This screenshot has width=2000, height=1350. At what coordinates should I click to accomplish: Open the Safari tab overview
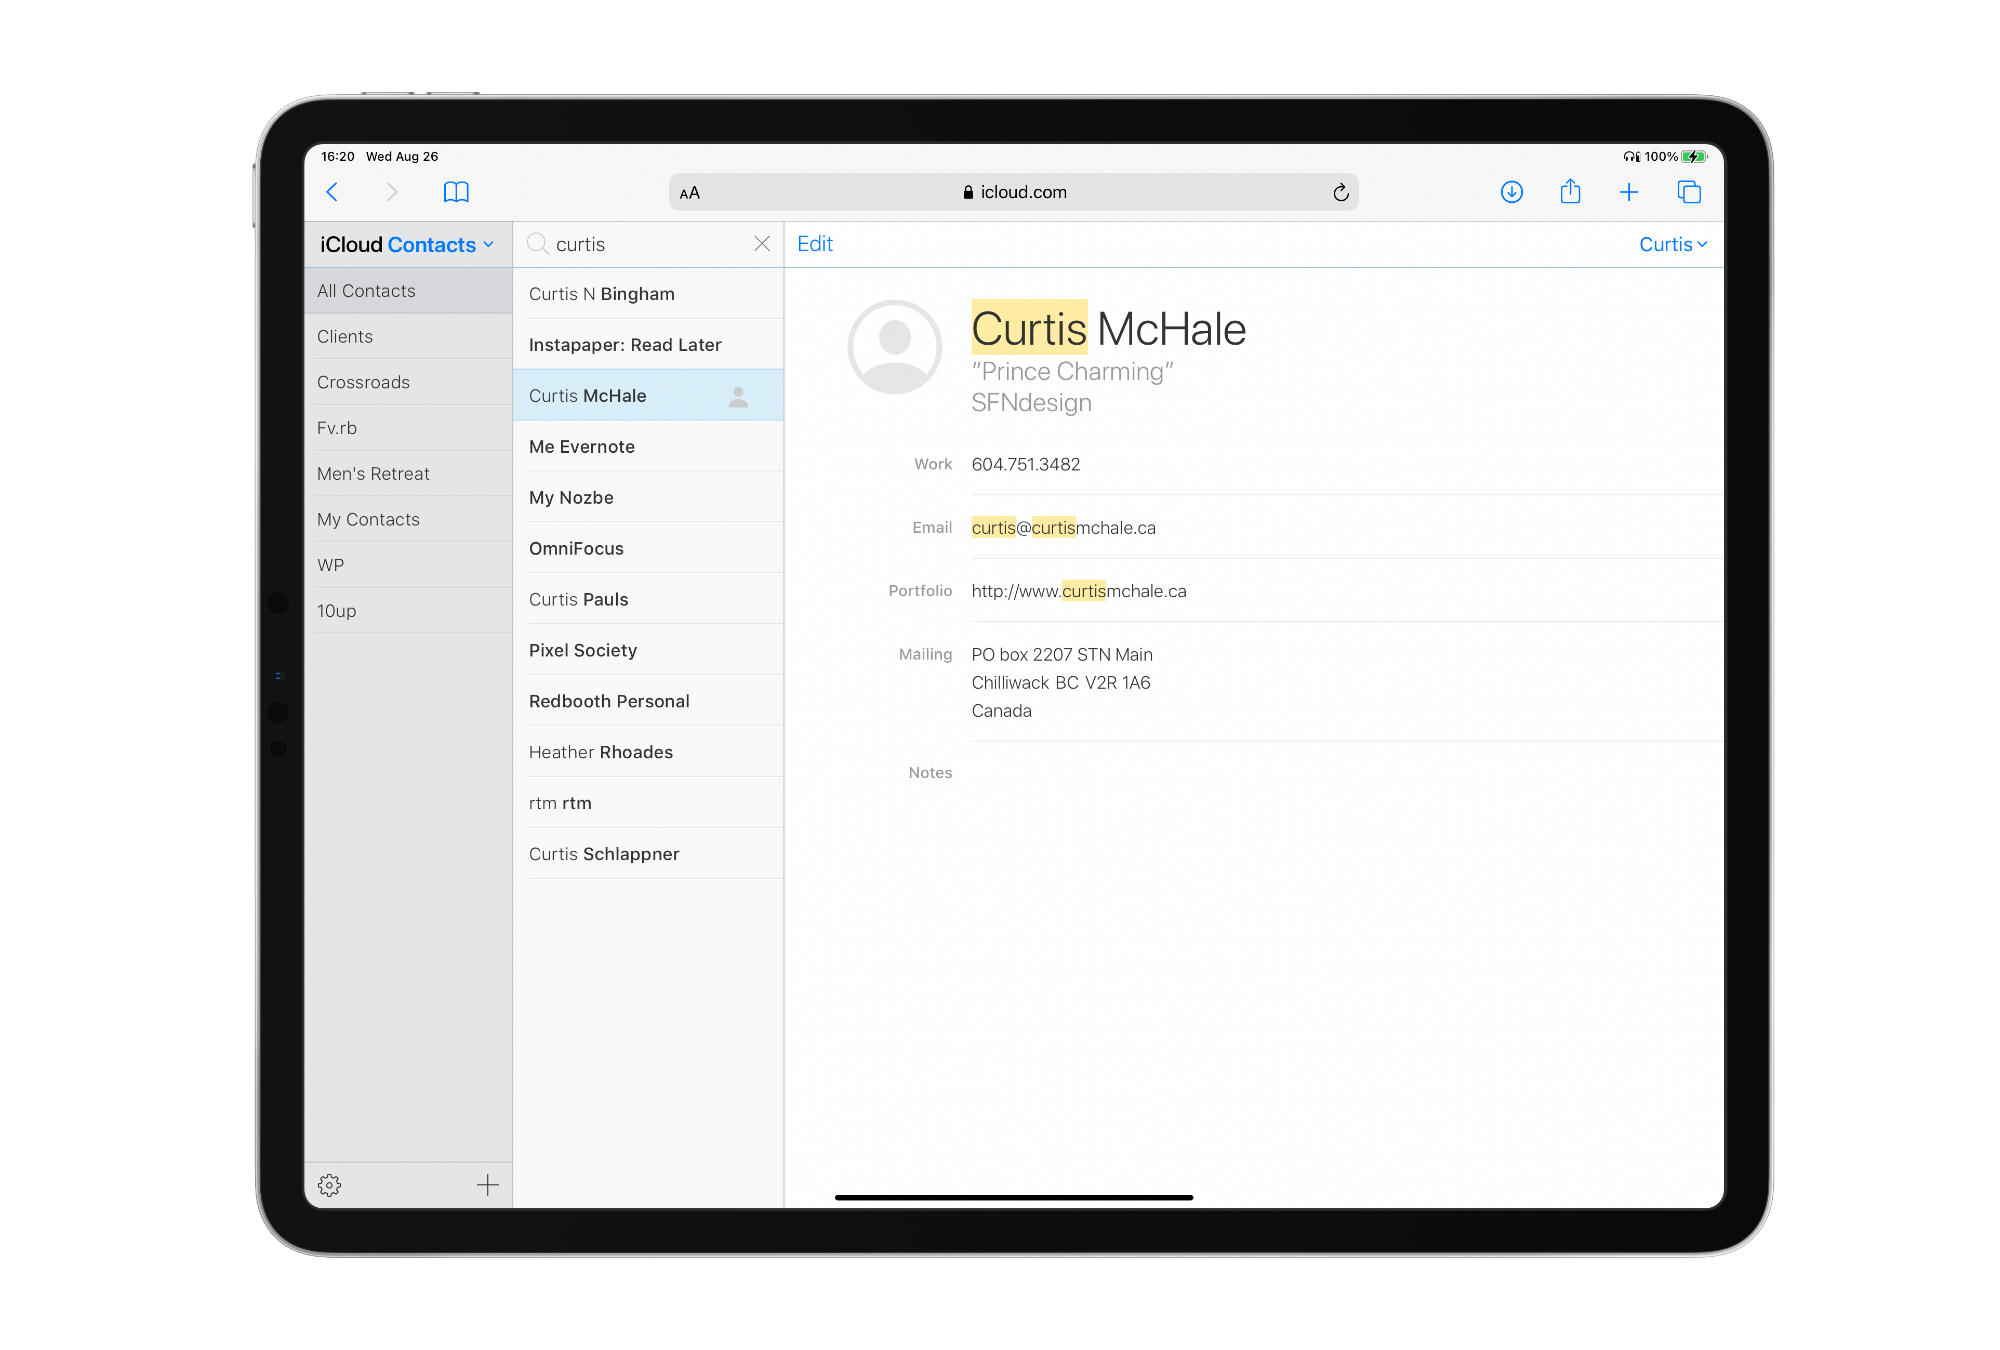click(x=1688, y=191)
